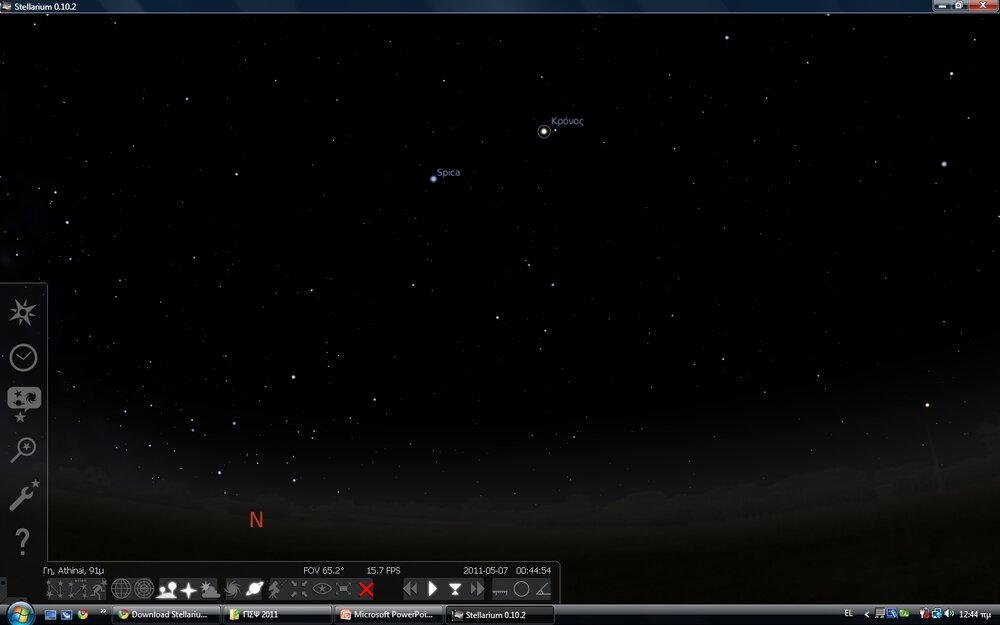Screen dimensions: 1000x625
Task: Click the Saturn planet labels icon
Action: (x=254, y=589)
